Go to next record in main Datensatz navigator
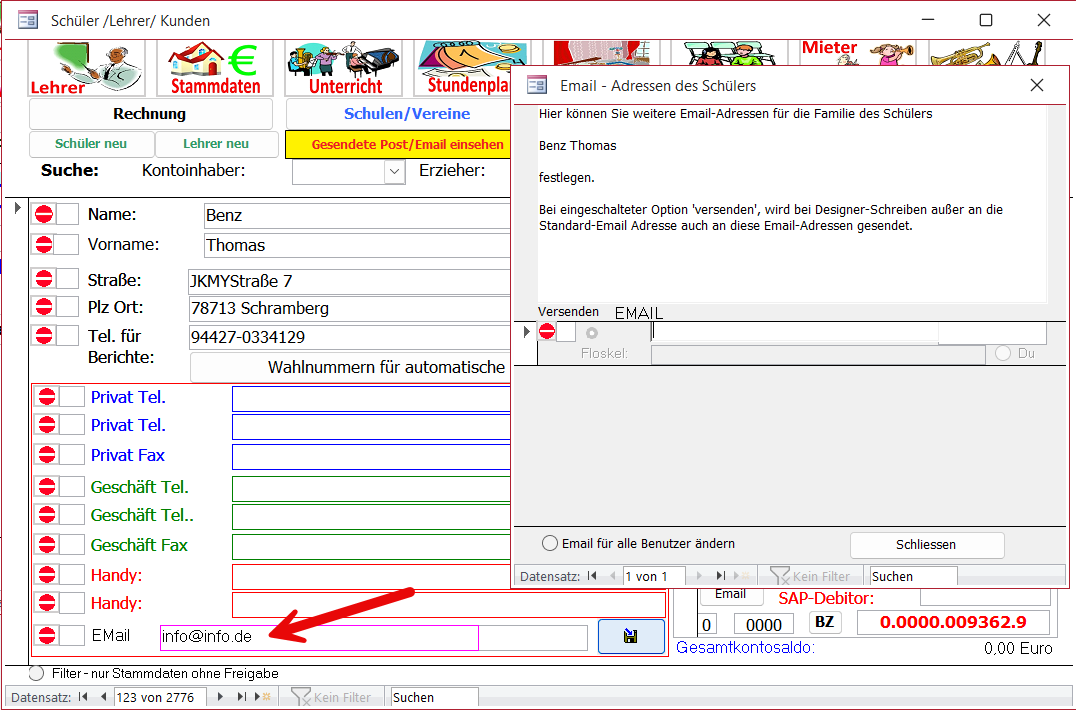 (220, 697)
